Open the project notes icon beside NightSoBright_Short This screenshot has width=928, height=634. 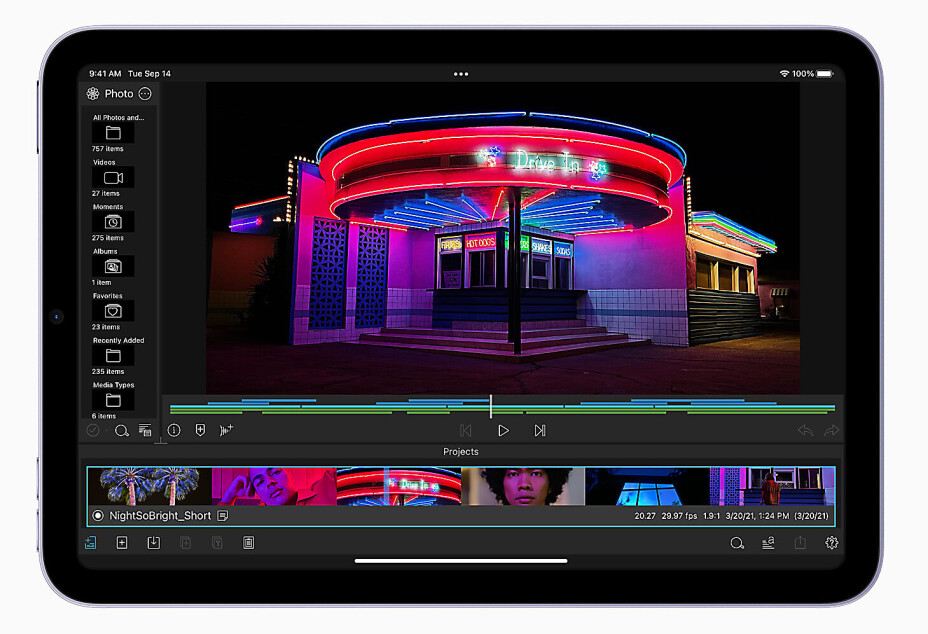pyautogui.click(x=223, y=516)
